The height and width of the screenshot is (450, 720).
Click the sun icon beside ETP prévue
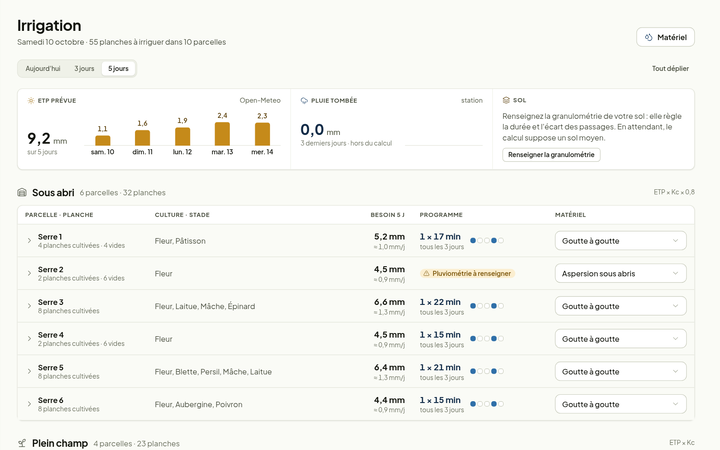(x=31, y=101)
